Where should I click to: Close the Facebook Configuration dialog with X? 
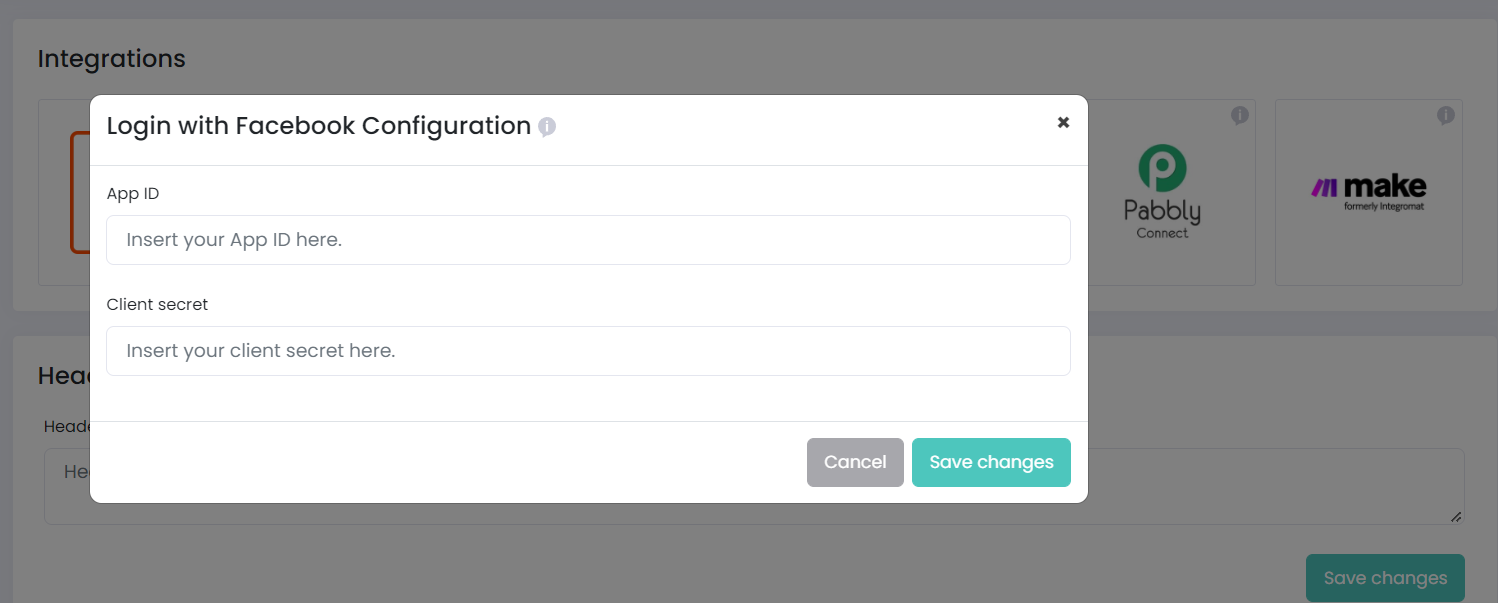click(x=1063, y=122)
